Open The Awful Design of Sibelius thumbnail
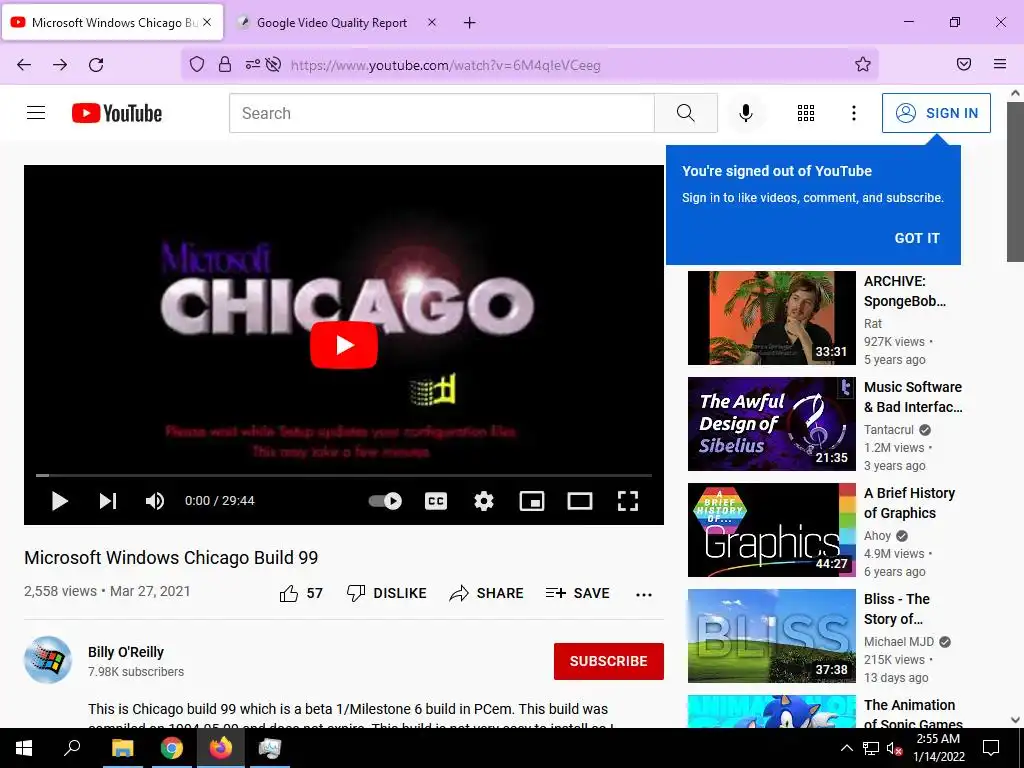 (771, 424)
